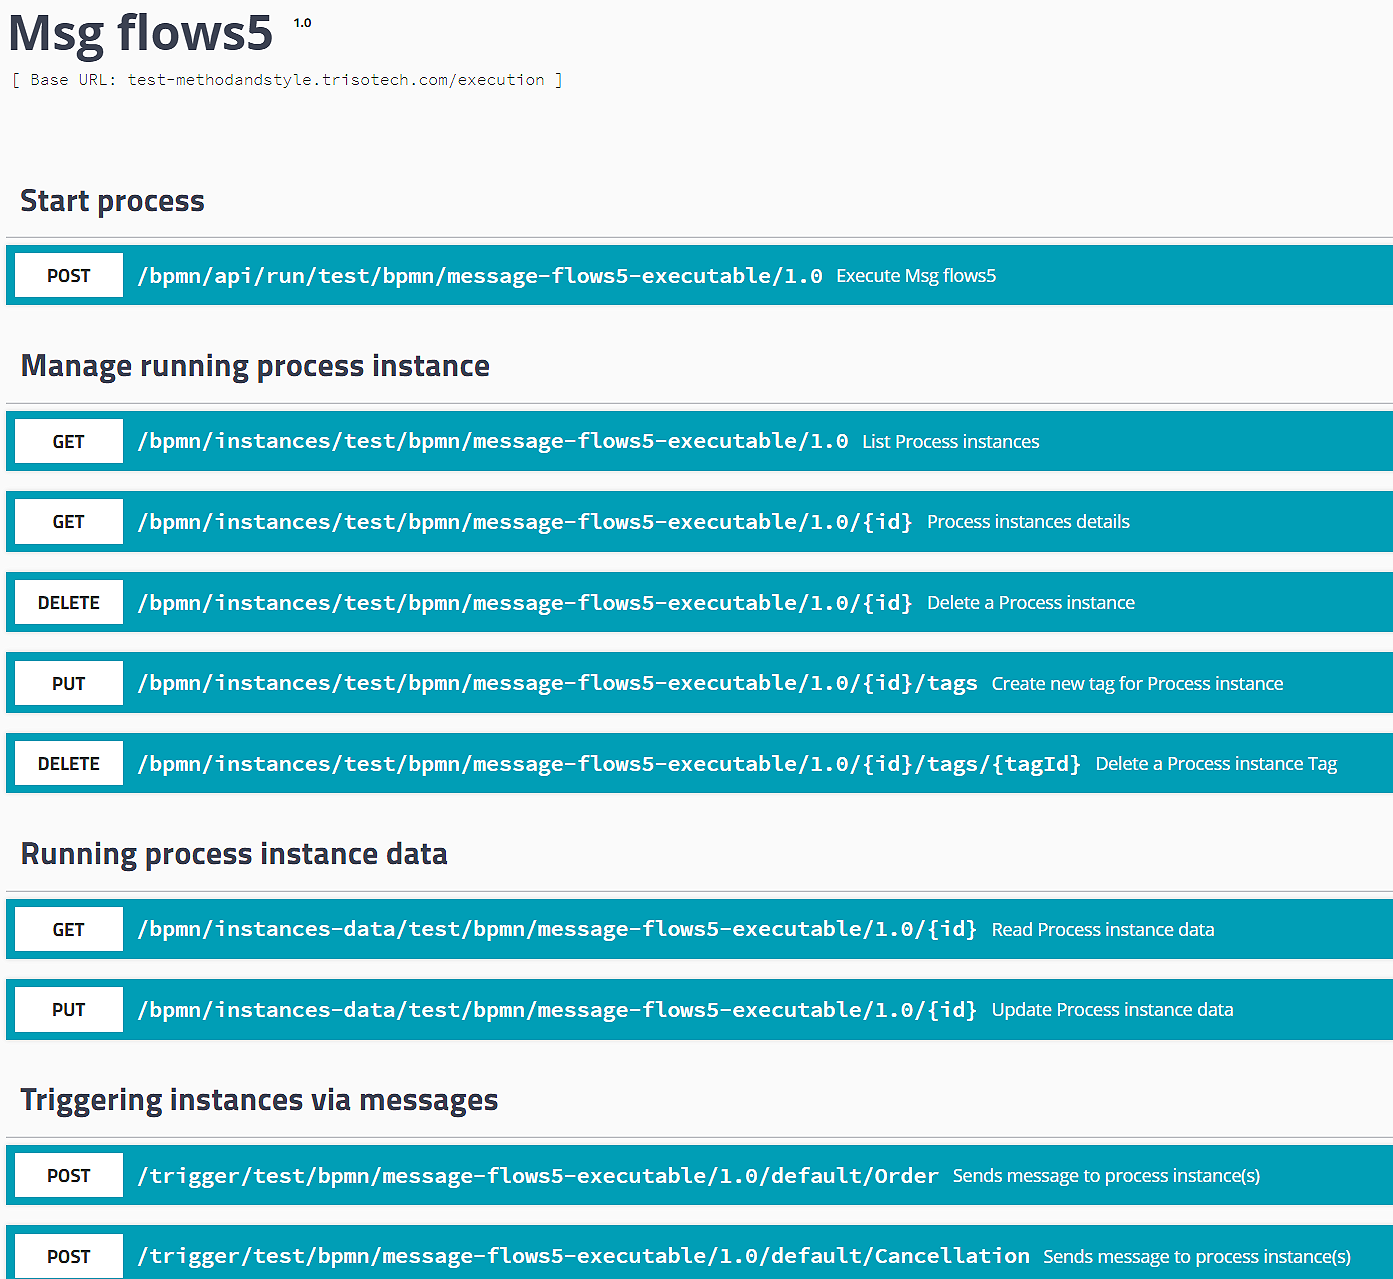The width and height of the screenshot is (1393, 1279).
Task: Open the path ending in /tags/{tagId}
Action: click(608, 764)
